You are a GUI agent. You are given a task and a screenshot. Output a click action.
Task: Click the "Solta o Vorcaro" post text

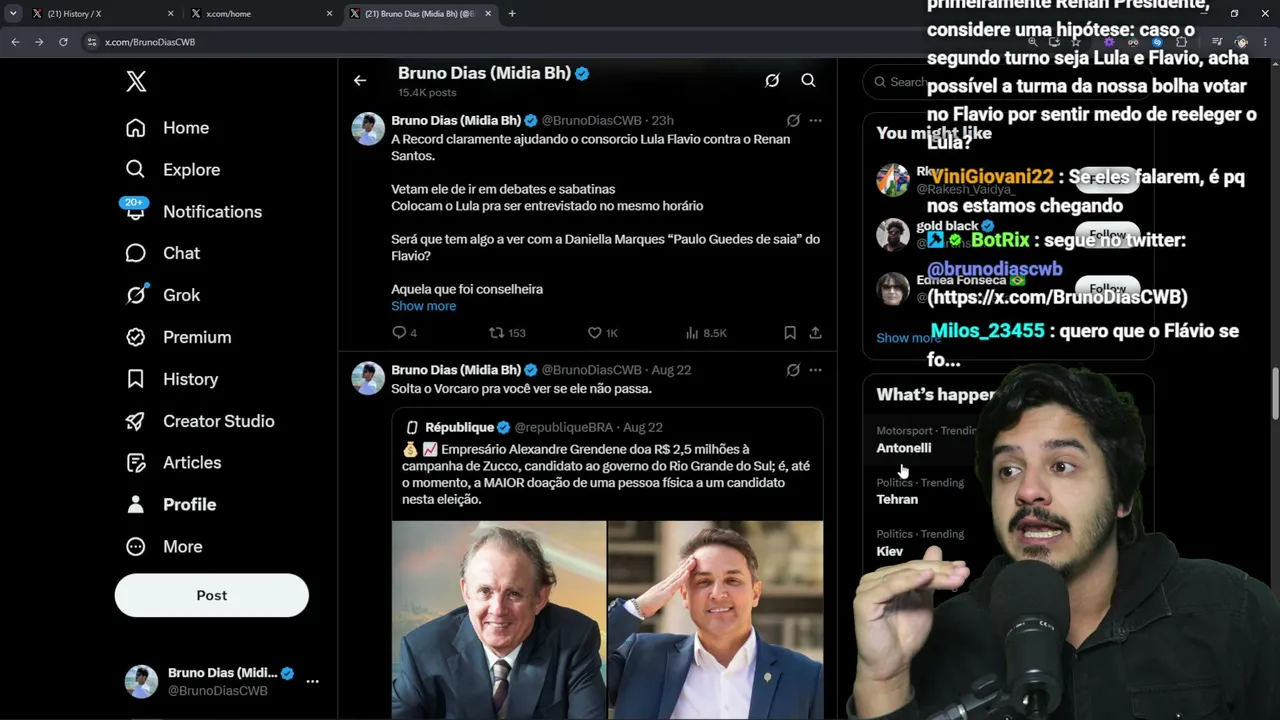(521, 389)
